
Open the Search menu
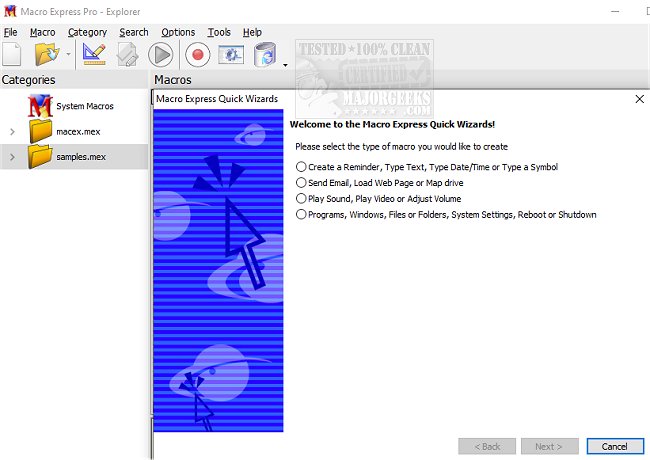coord(133,32)
